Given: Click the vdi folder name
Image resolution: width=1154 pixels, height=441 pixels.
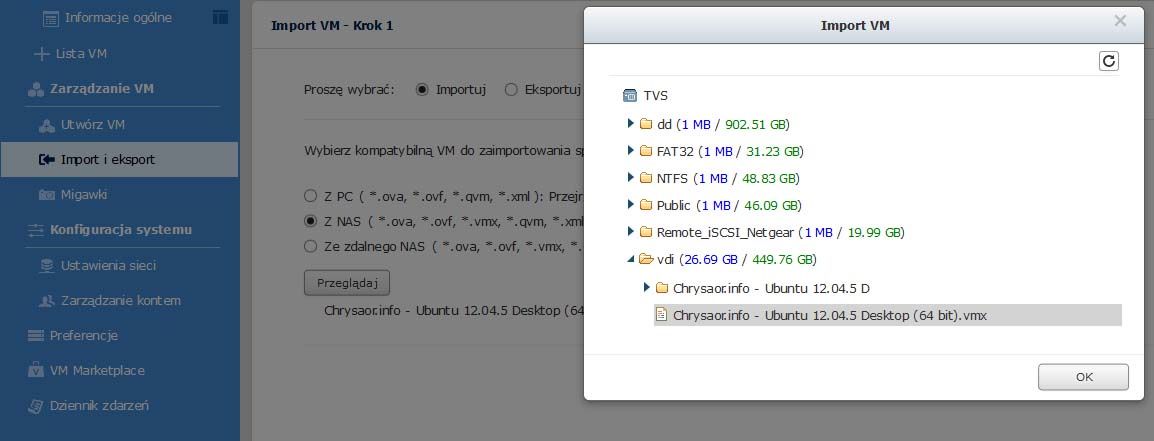Looking at the screenshot, I should pos(665,260).
